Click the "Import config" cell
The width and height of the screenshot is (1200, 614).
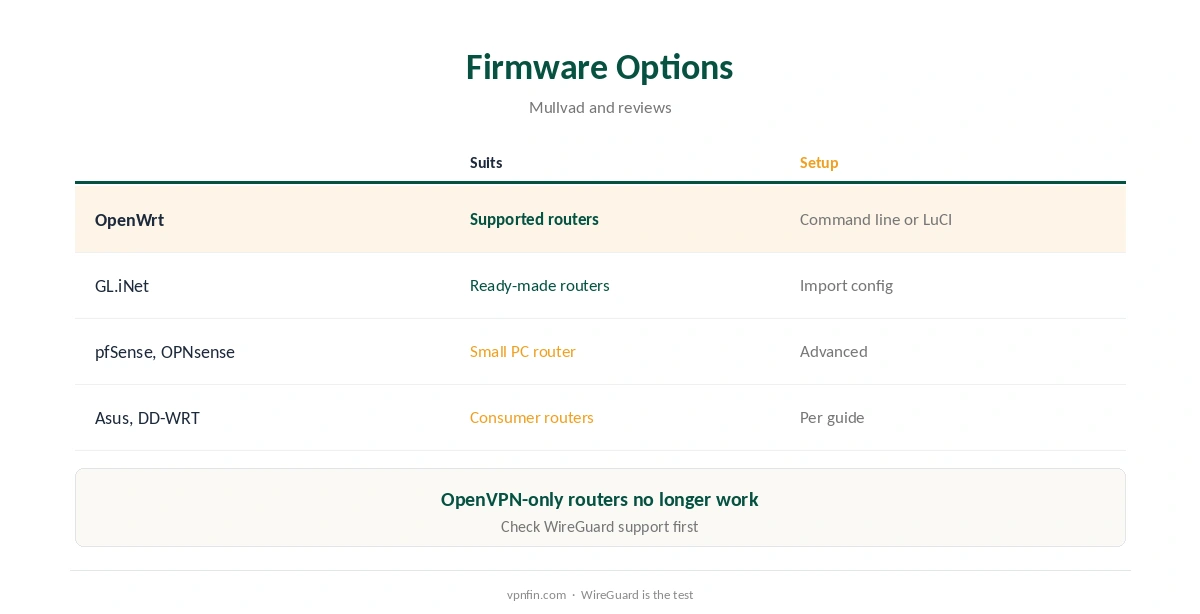(846, 285)
